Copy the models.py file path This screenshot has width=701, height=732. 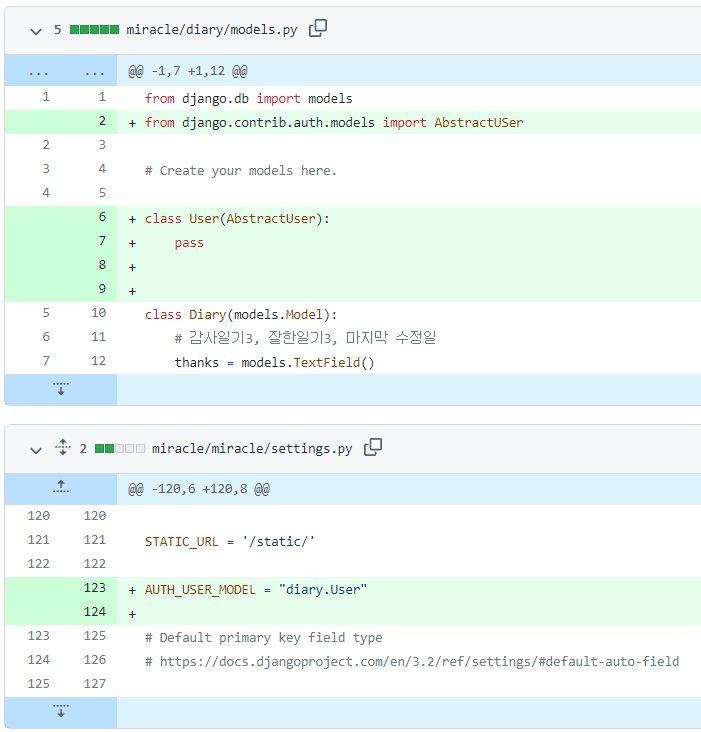[318, 28]
